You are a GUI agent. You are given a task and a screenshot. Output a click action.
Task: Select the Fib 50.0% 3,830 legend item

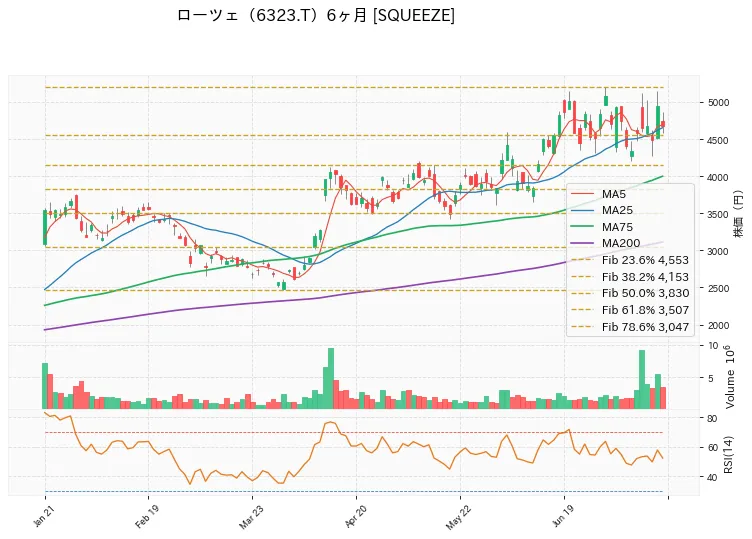tap(630, 293)
